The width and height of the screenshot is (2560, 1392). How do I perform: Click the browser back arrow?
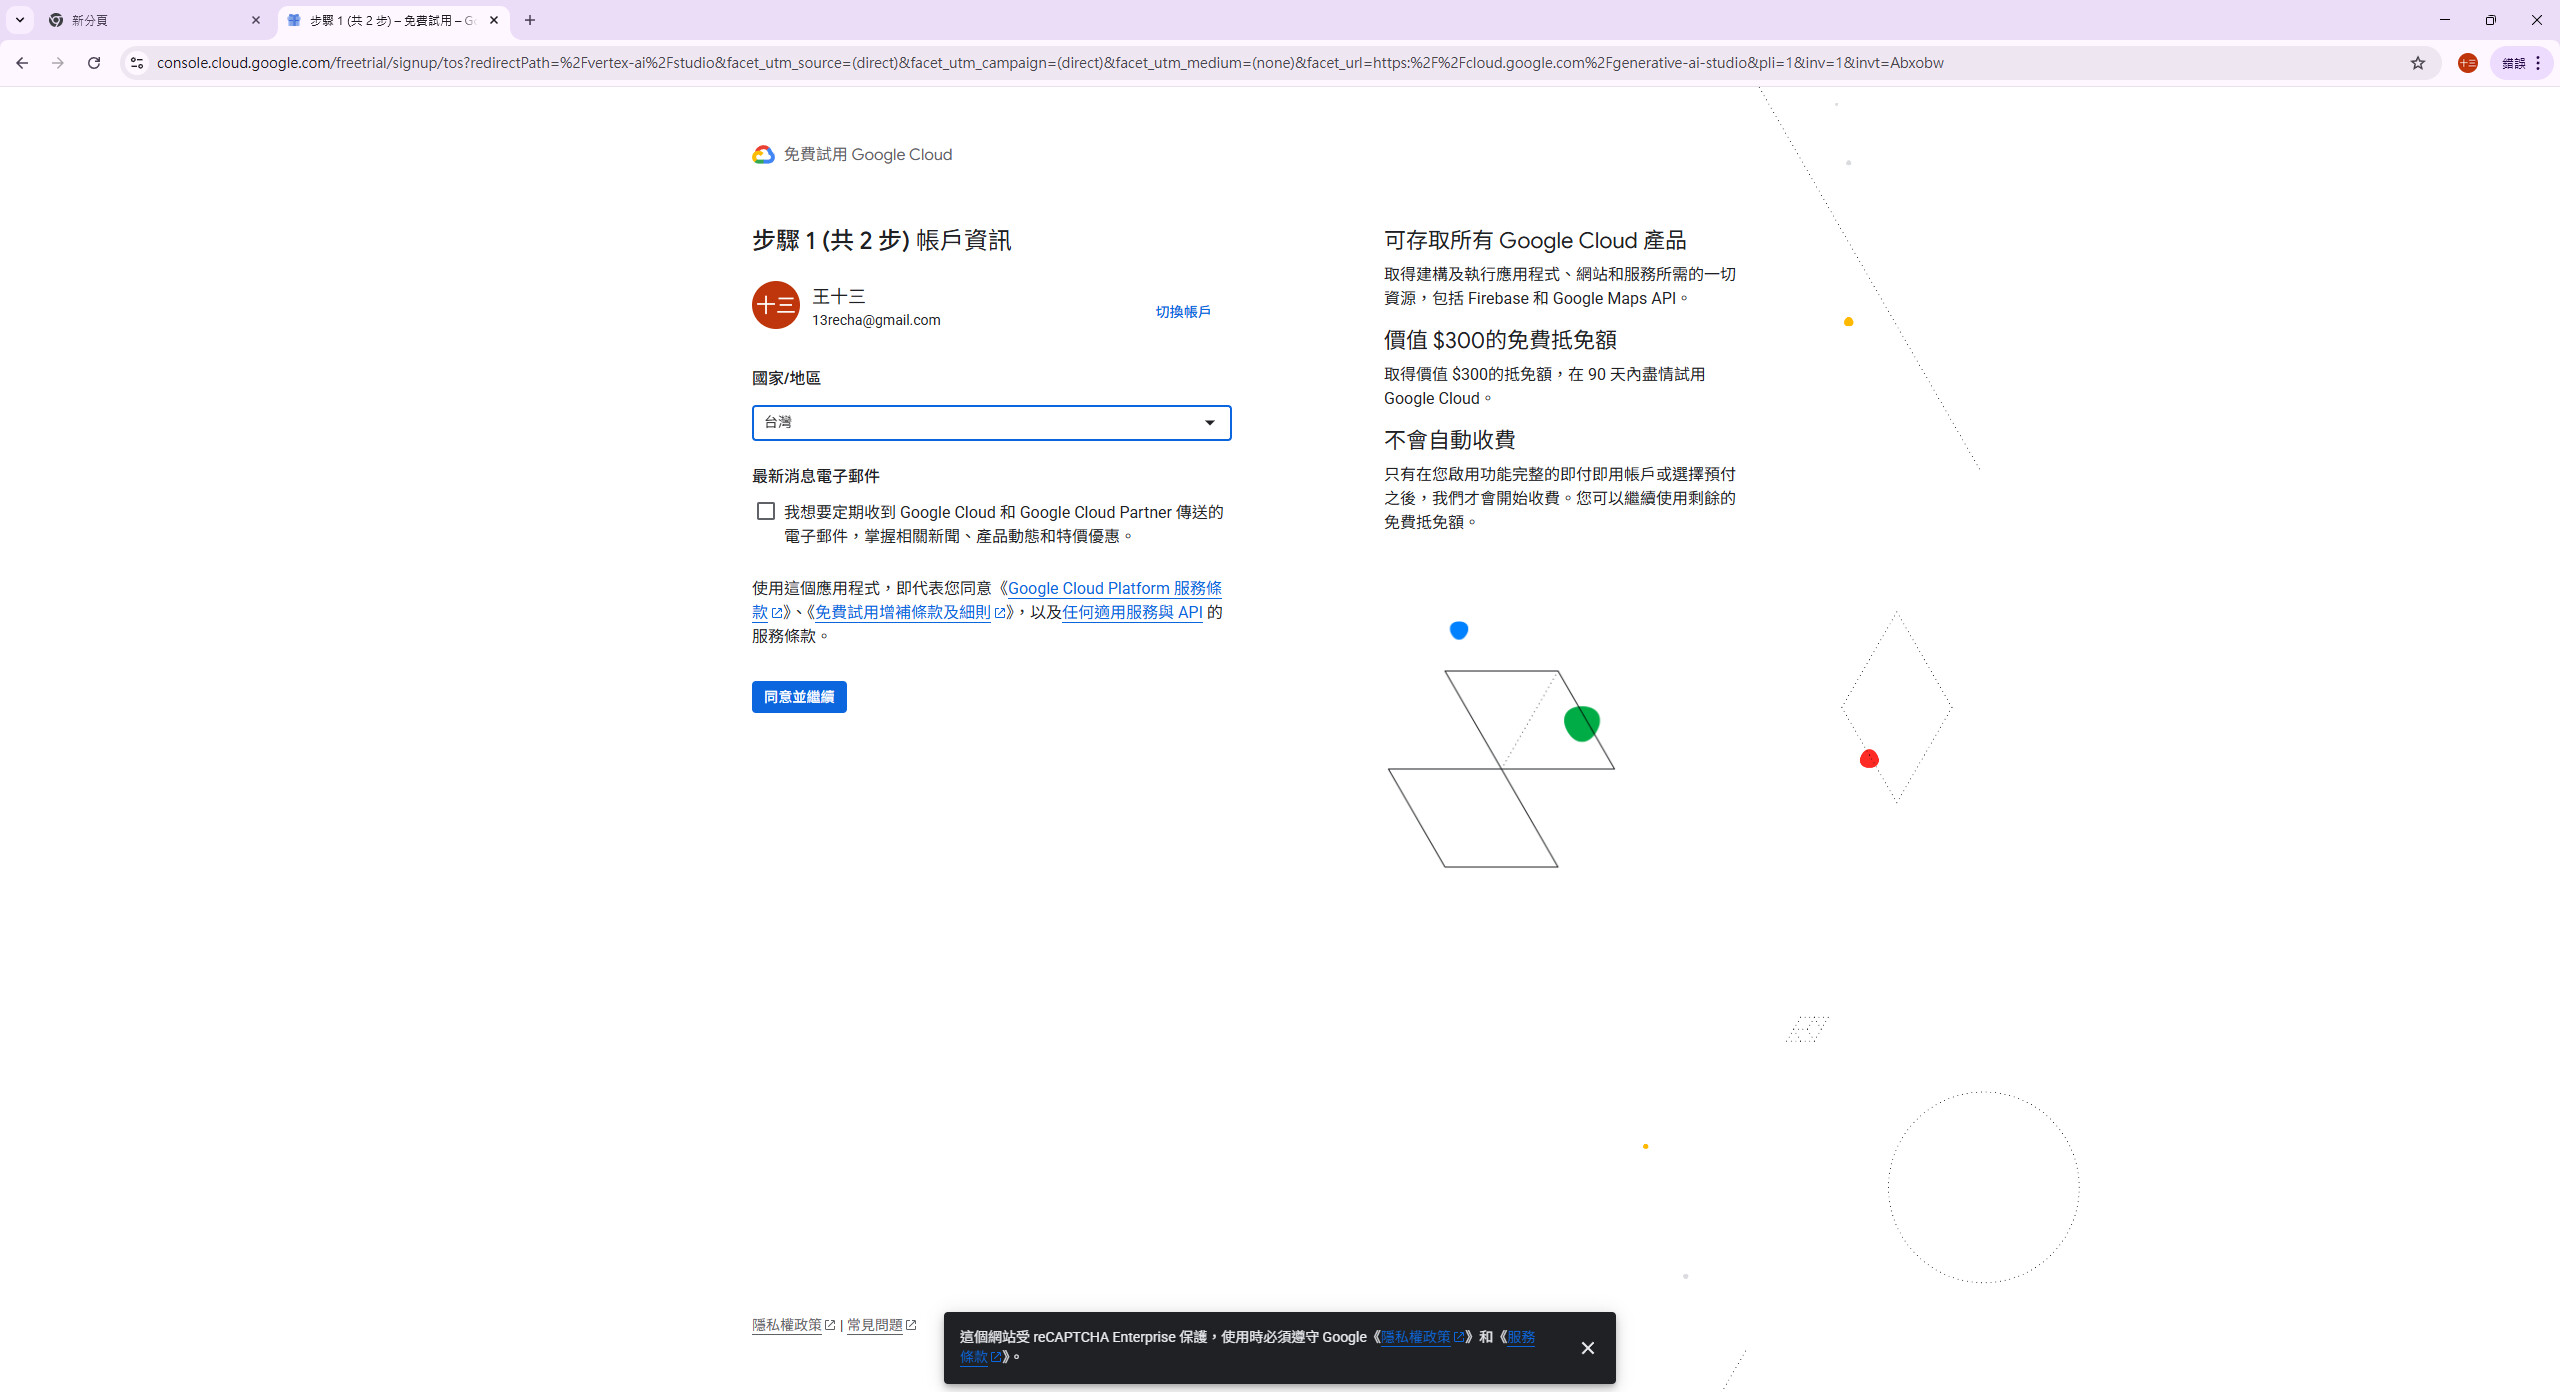[x=22, y=63]
